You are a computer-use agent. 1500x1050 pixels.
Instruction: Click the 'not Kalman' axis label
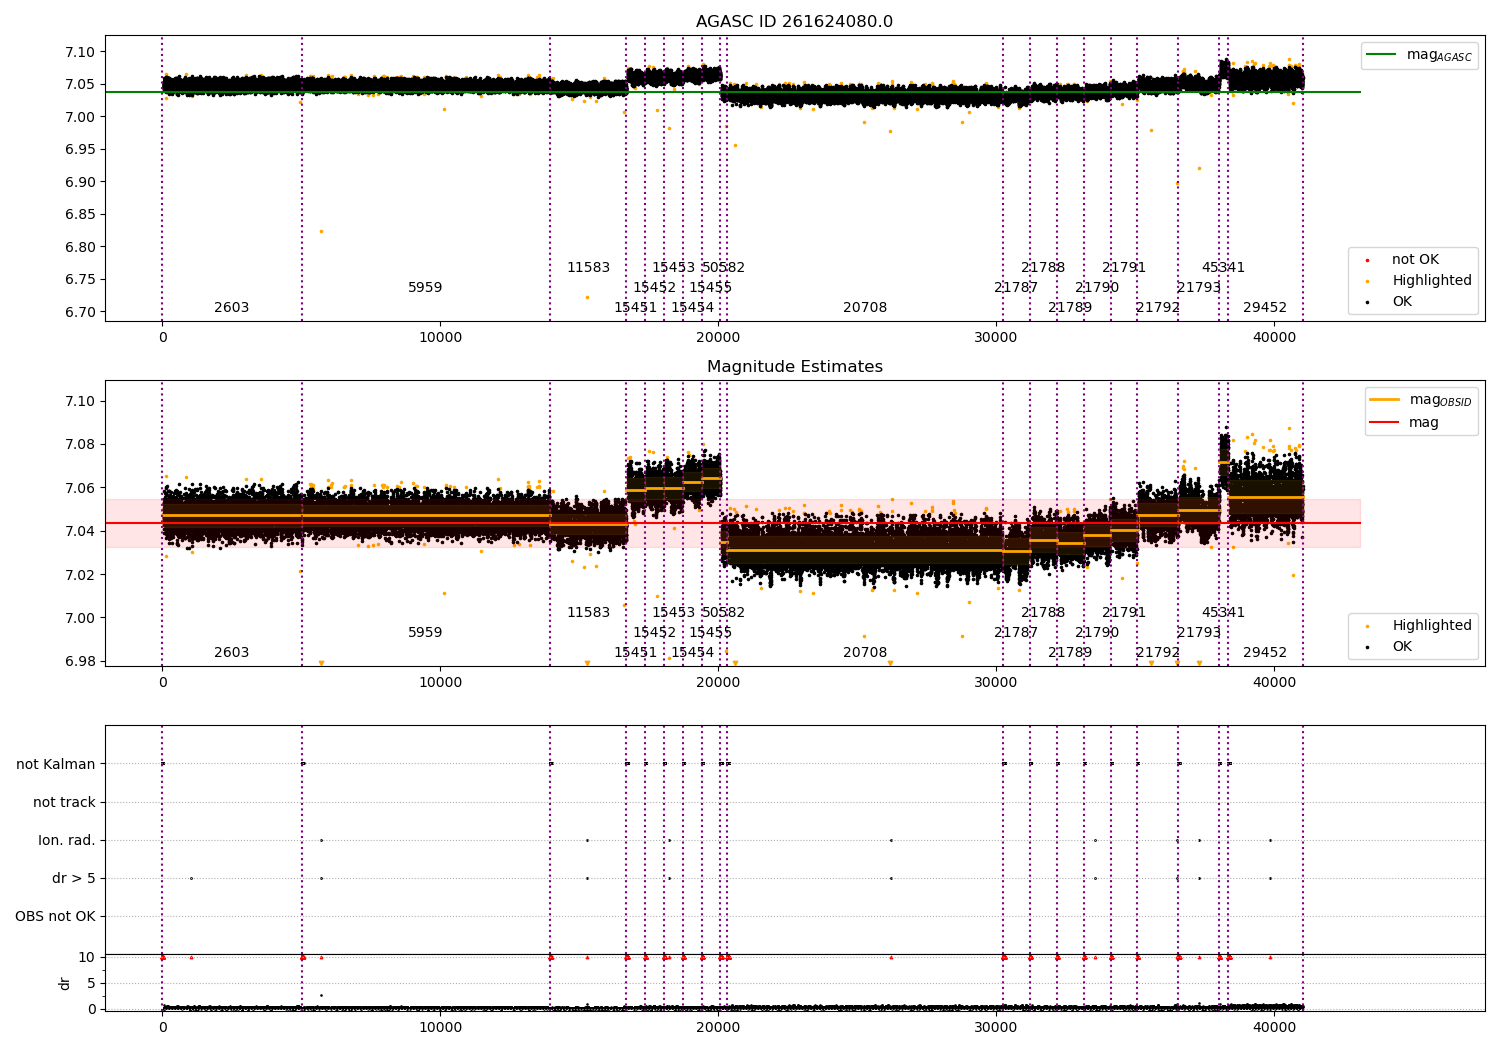pyautogui.click(x=56, y=764)
